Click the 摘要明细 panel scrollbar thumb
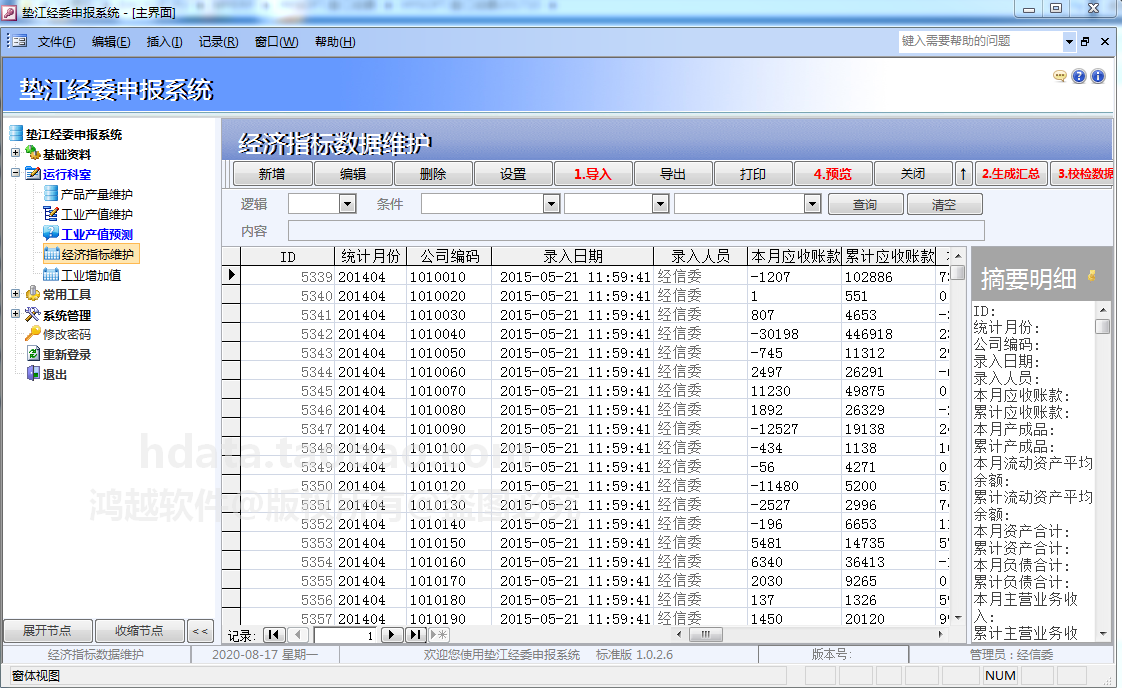 coord(1103,326)
